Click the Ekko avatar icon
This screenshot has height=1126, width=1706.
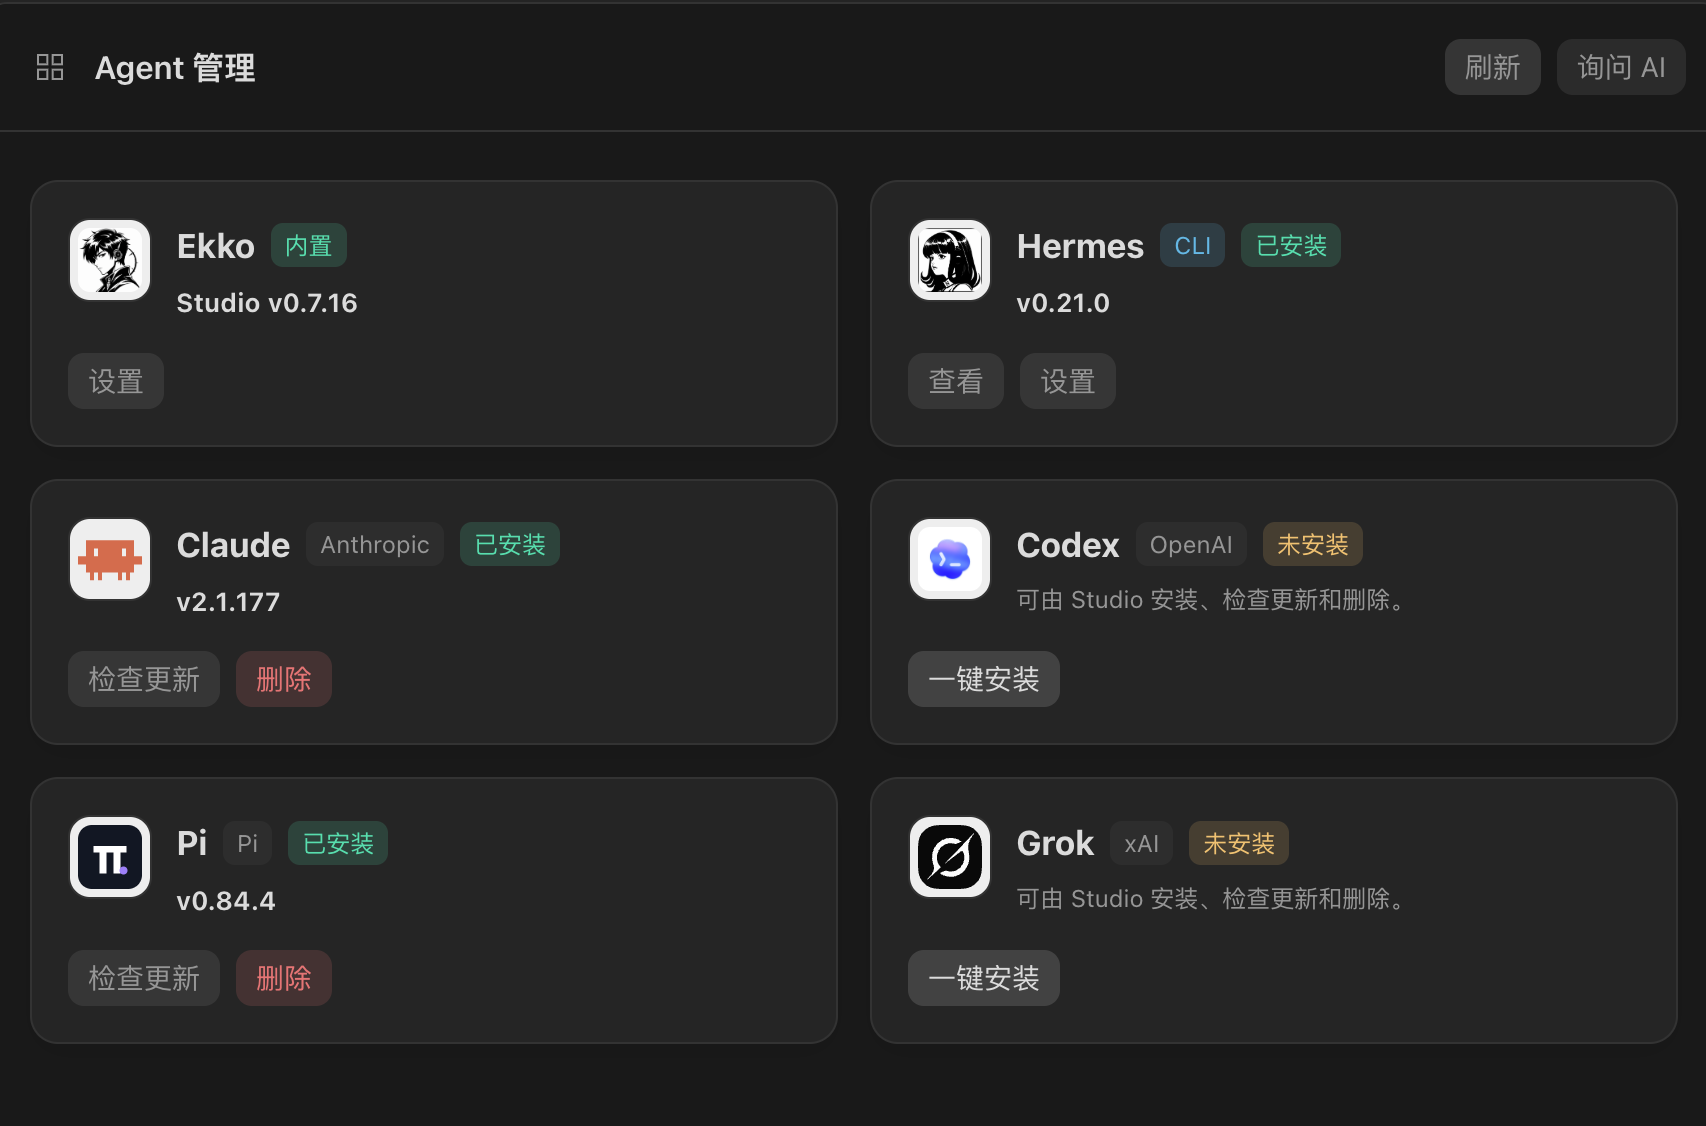tap(110, 260)
